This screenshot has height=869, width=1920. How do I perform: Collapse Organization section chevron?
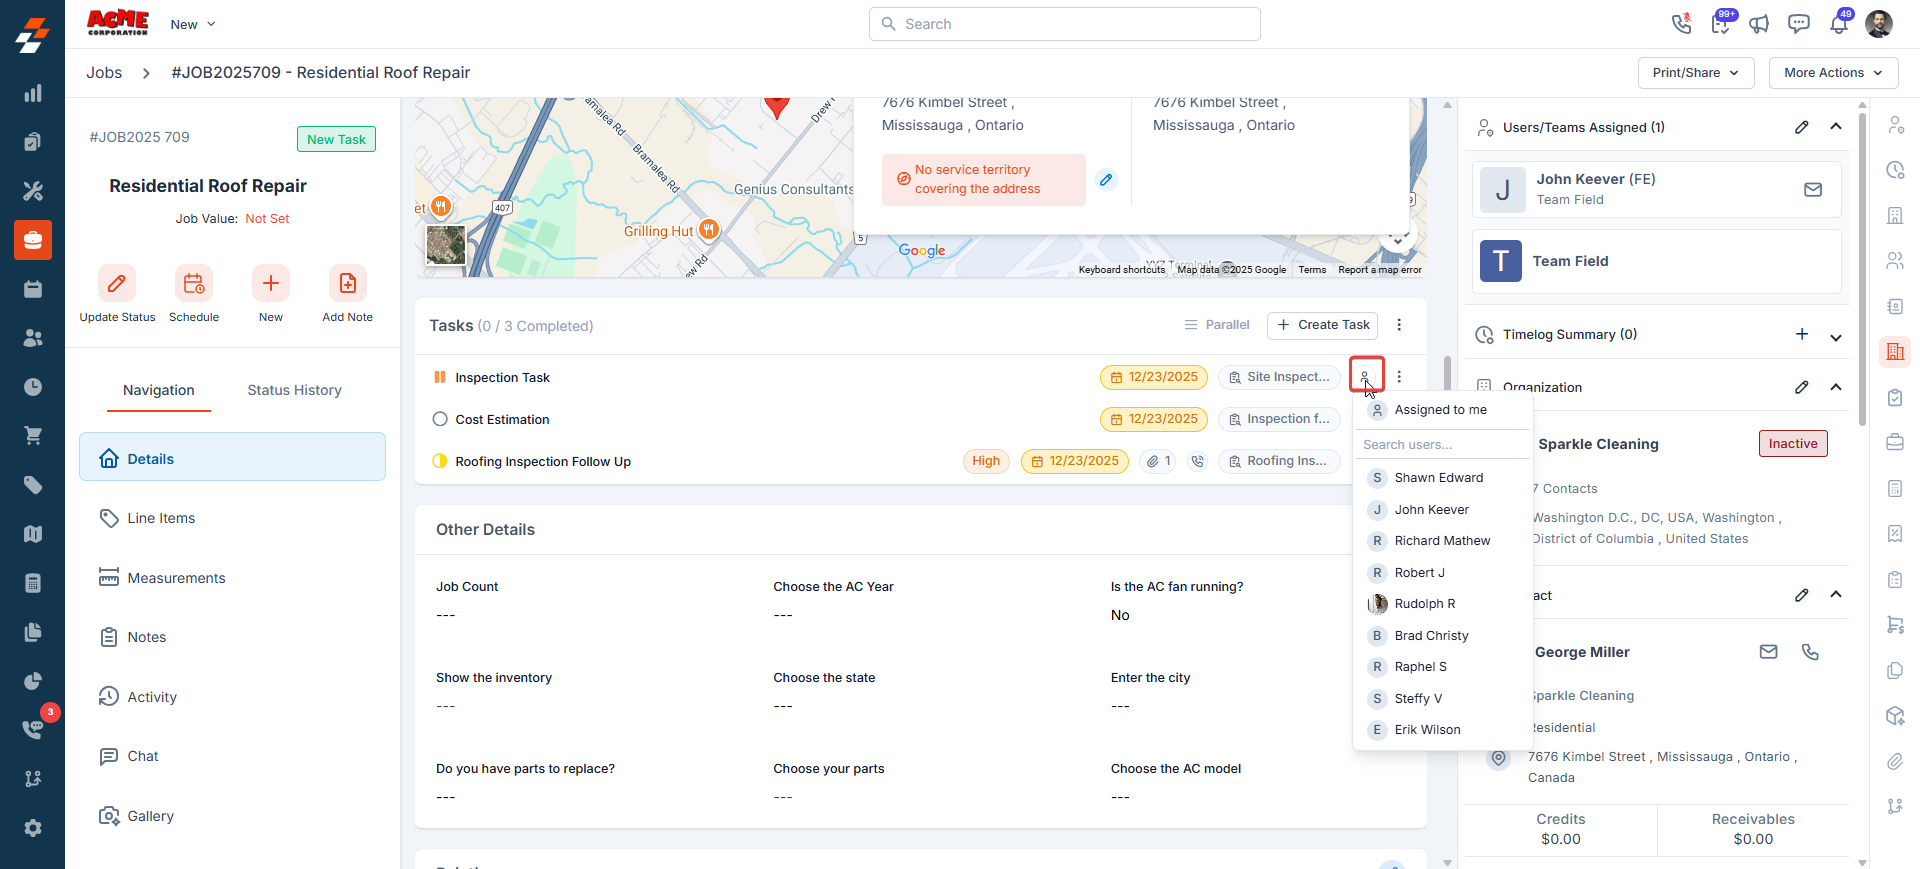pos(1836,387)
